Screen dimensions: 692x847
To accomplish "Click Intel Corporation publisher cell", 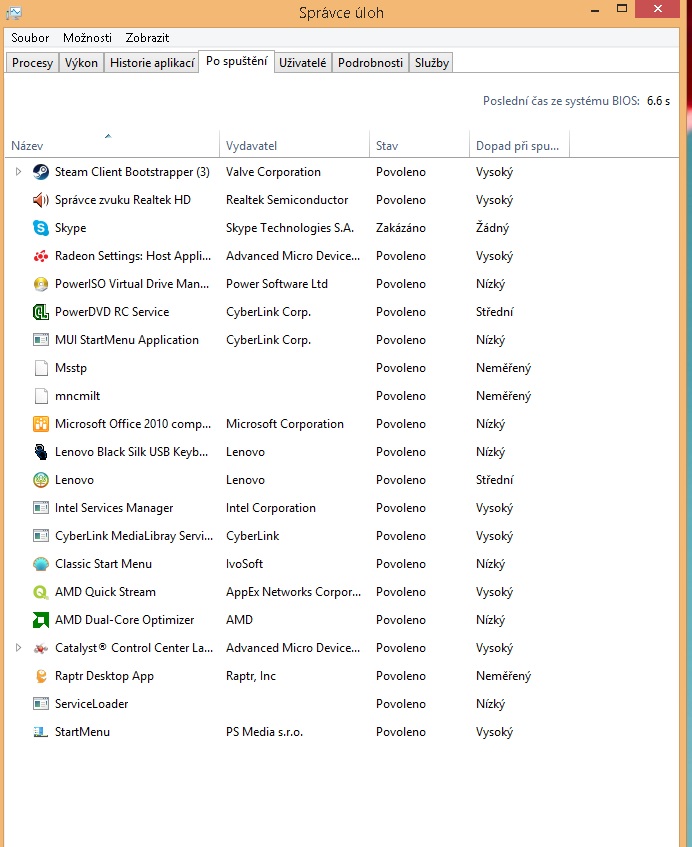I will click(271, 508).
